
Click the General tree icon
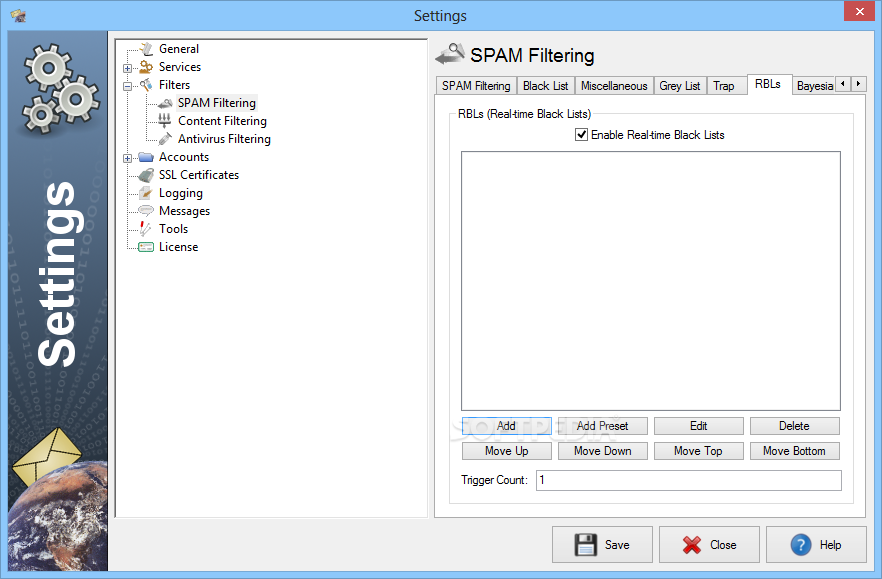coord(146,49)
